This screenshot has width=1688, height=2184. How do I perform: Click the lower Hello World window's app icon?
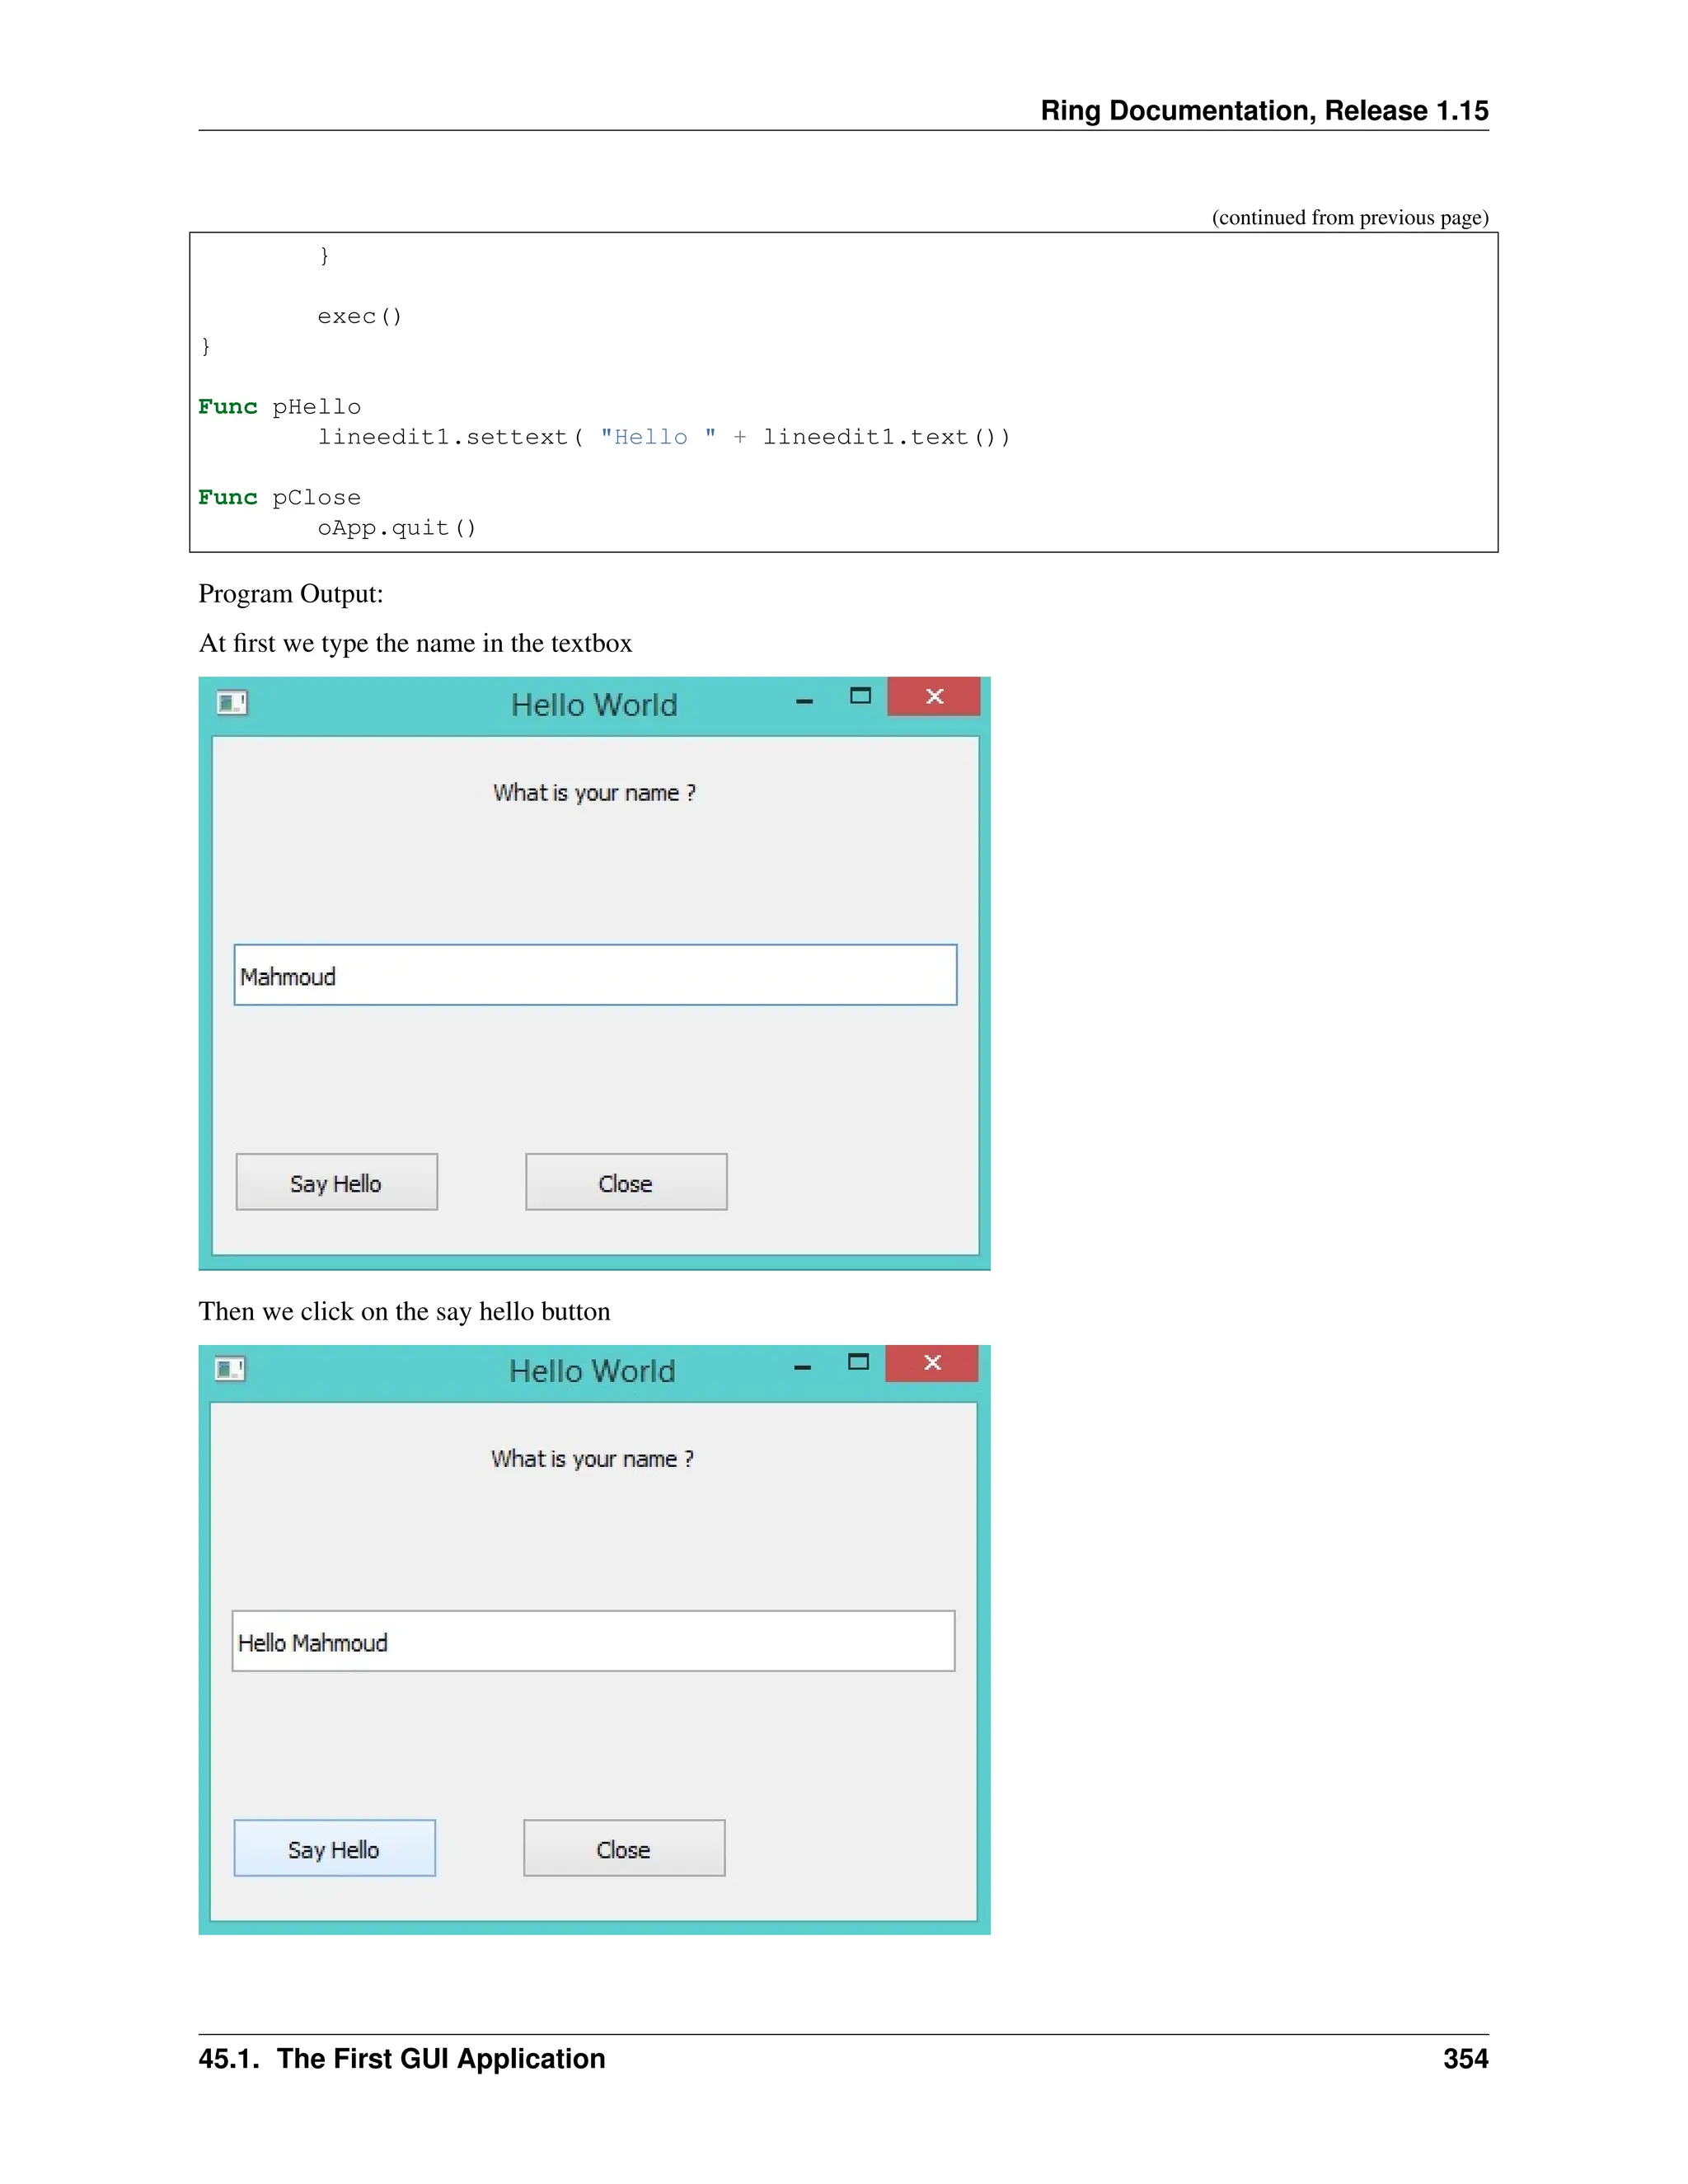[x=230, y=1369]
